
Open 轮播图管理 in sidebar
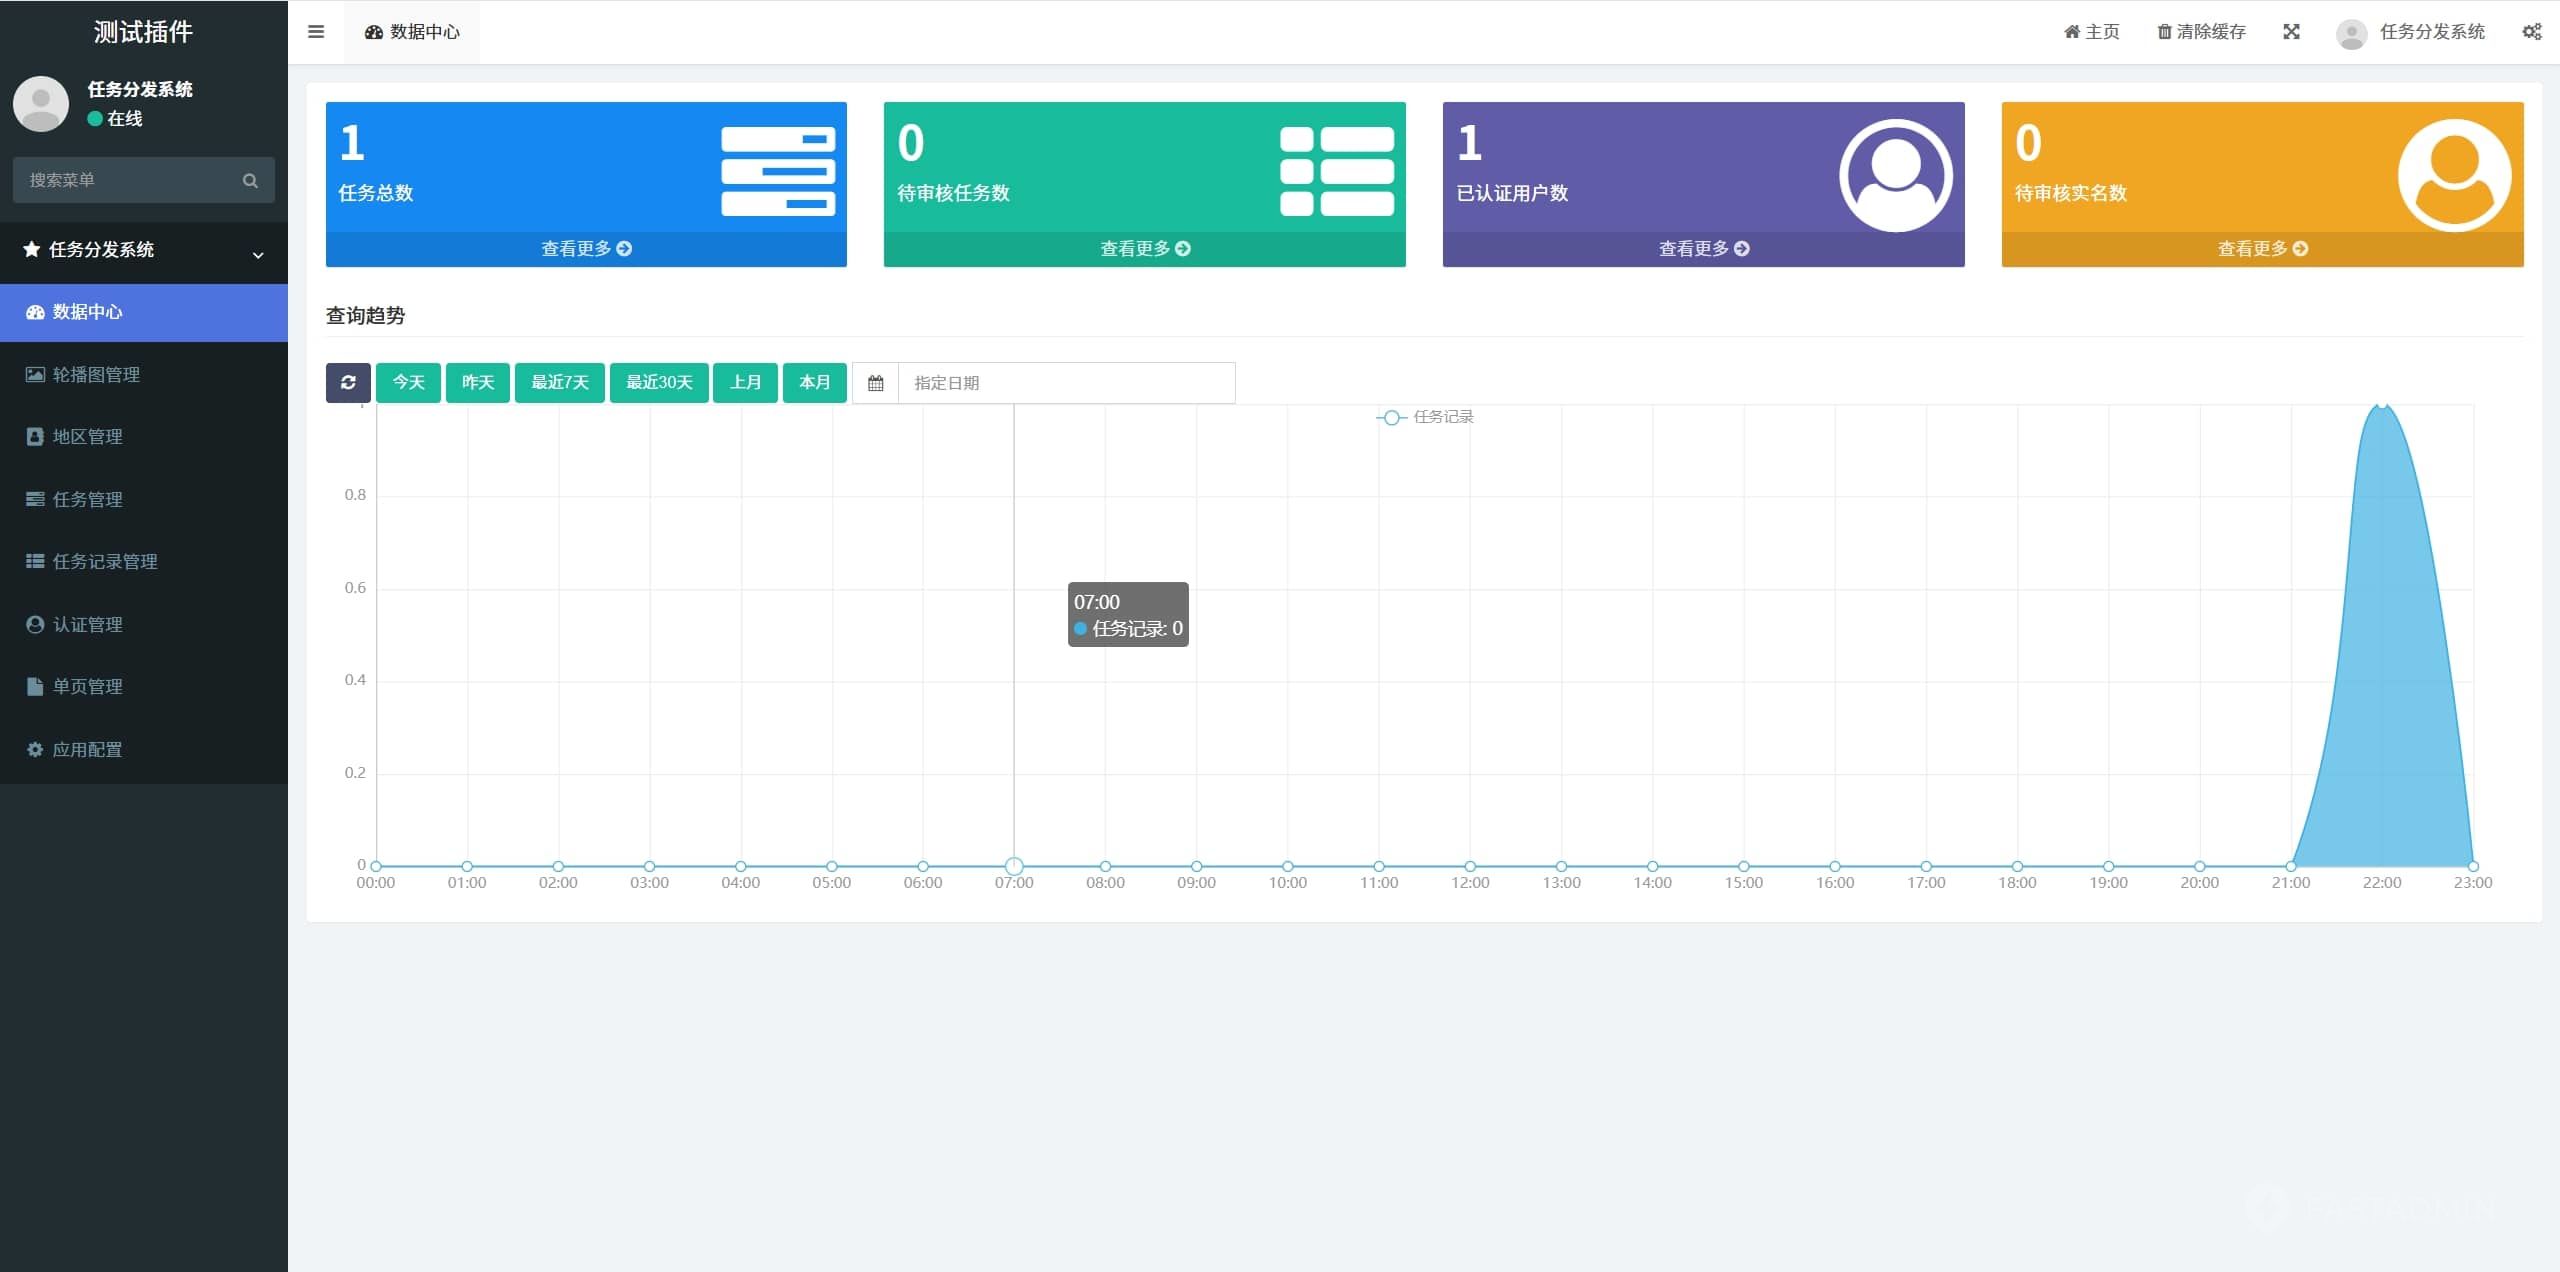96,375
